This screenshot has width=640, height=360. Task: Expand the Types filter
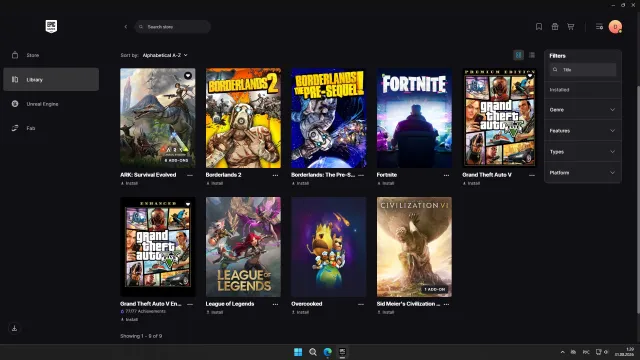pyautogui.click(x=582, y=152)
